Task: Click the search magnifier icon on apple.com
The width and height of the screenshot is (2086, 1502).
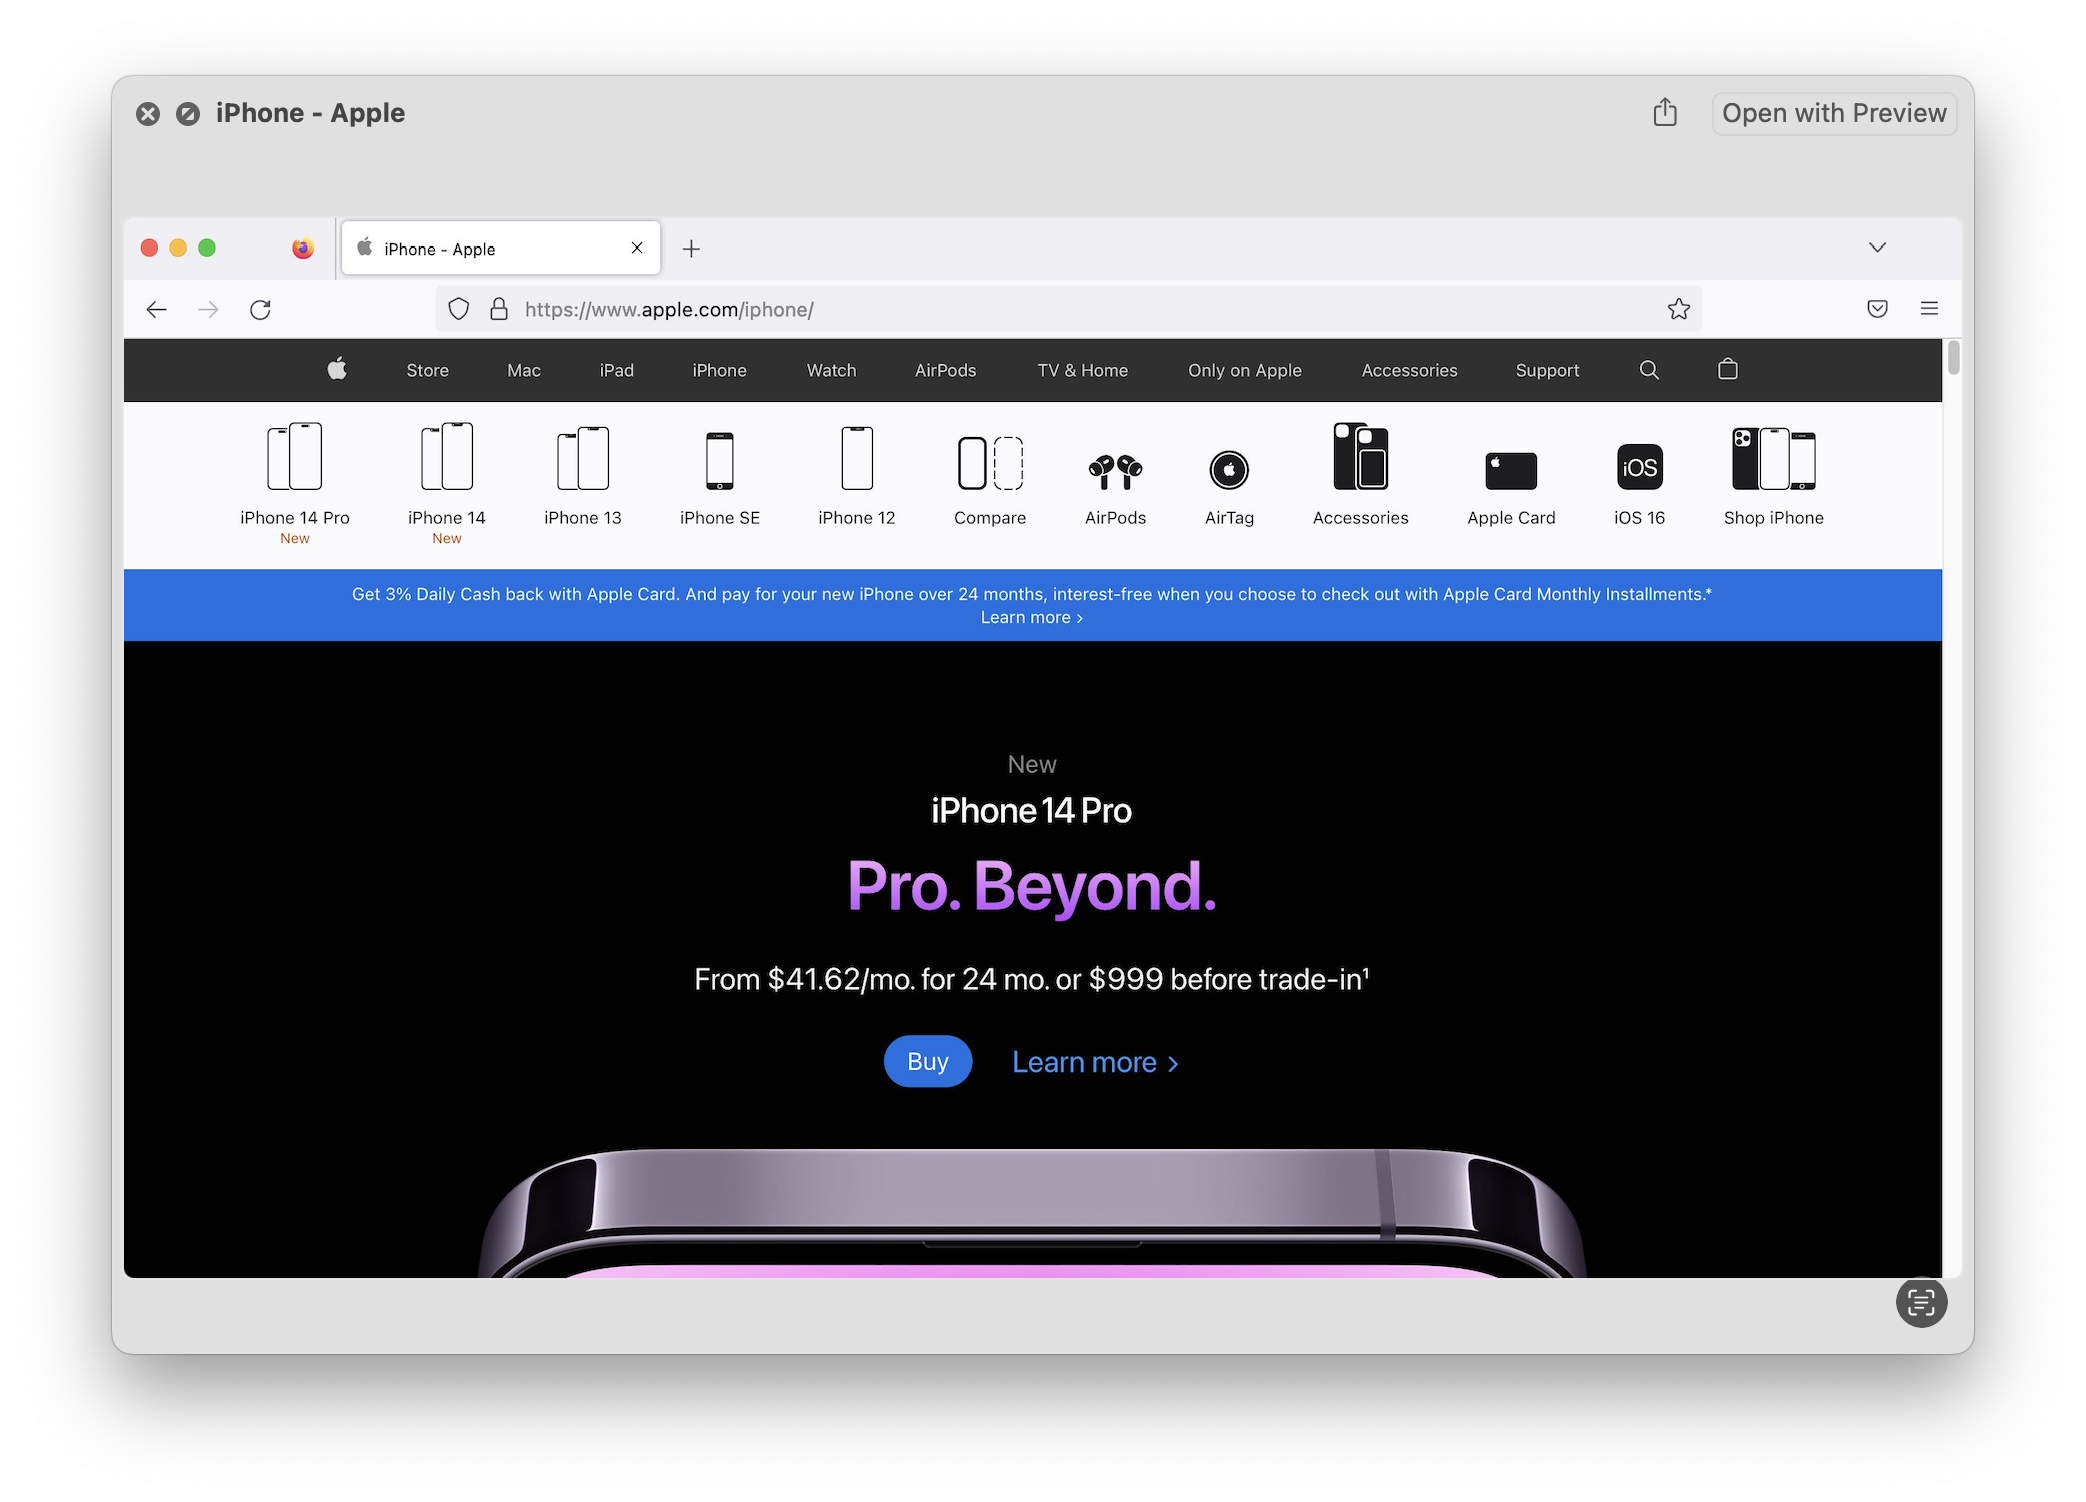Action: [1649, 370]
